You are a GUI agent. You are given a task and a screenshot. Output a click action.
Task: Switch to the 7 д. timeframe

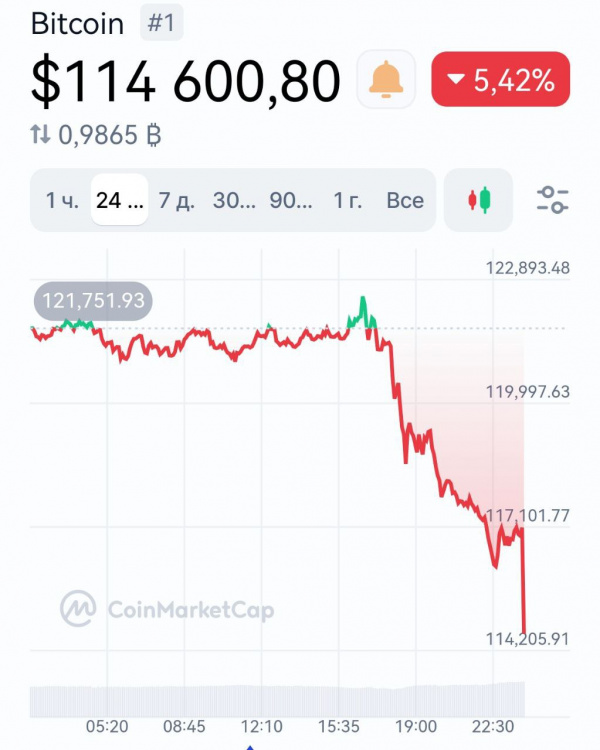point(177,200)
